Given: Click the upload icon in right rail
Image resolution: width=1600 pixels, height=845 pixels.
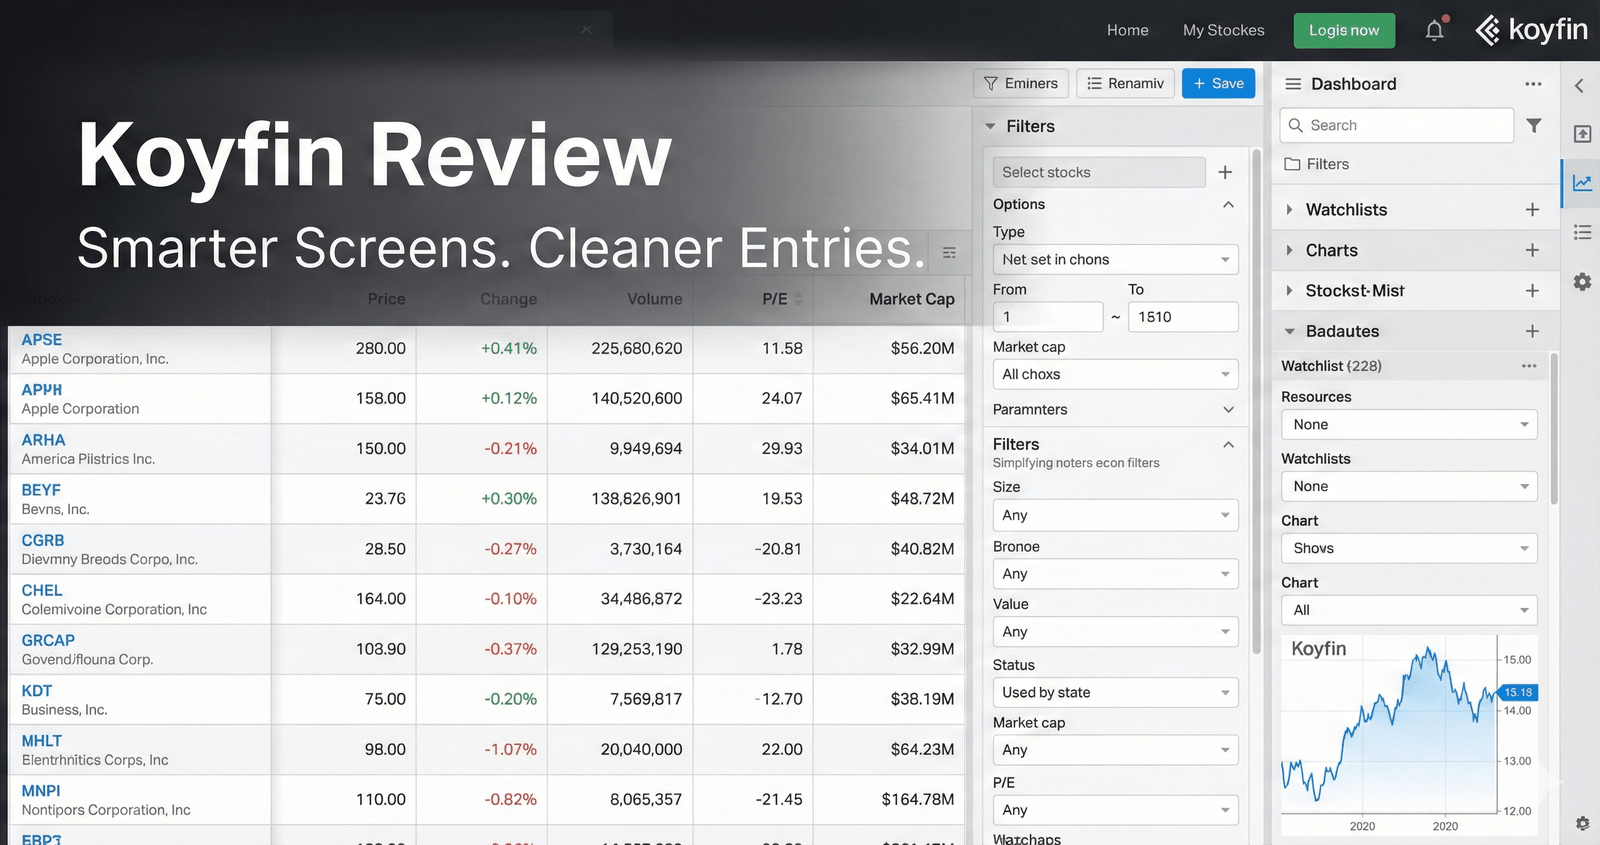Looking at the screenshot, I should coord(1582,134).
